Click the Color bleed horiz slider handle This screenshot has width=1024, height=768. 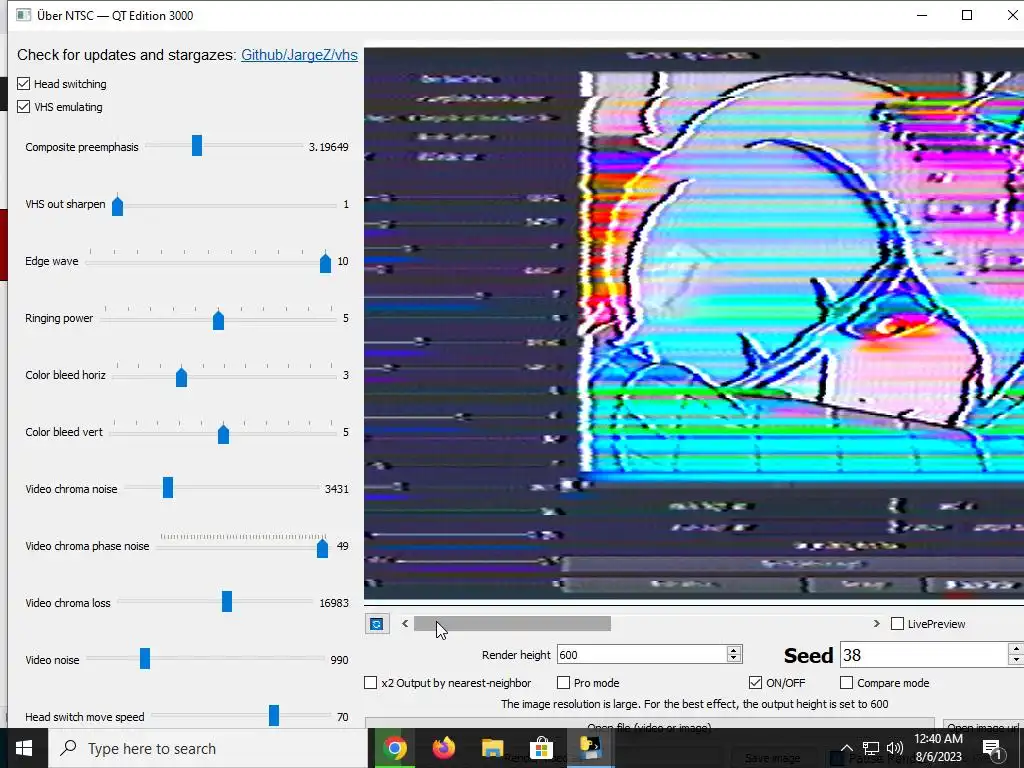click(182, 376)
